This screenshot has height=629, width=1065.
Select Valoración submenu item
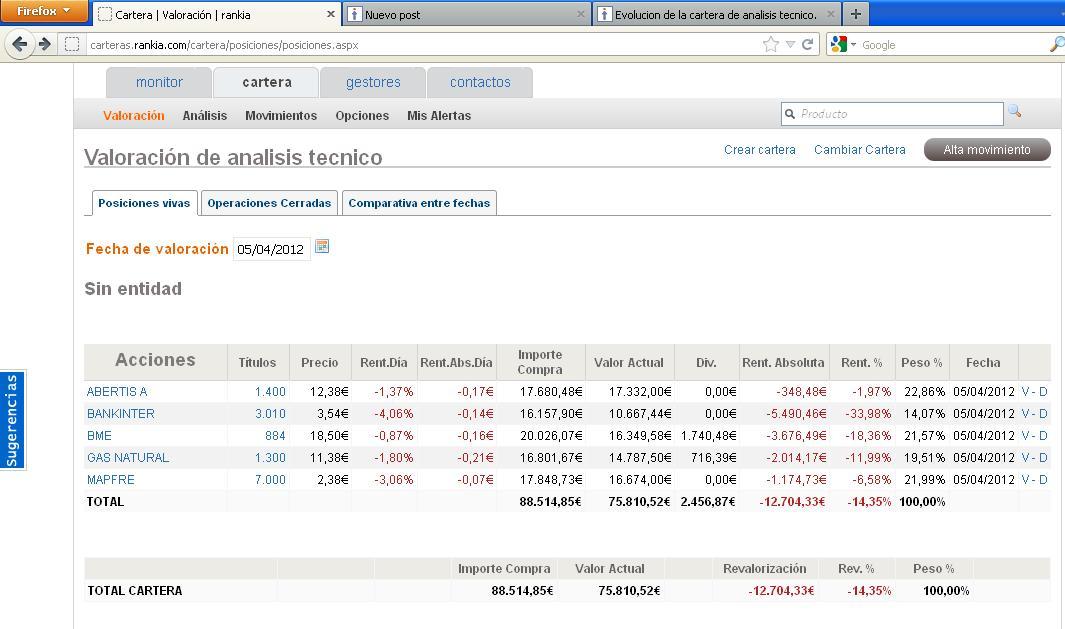(134, 115)
